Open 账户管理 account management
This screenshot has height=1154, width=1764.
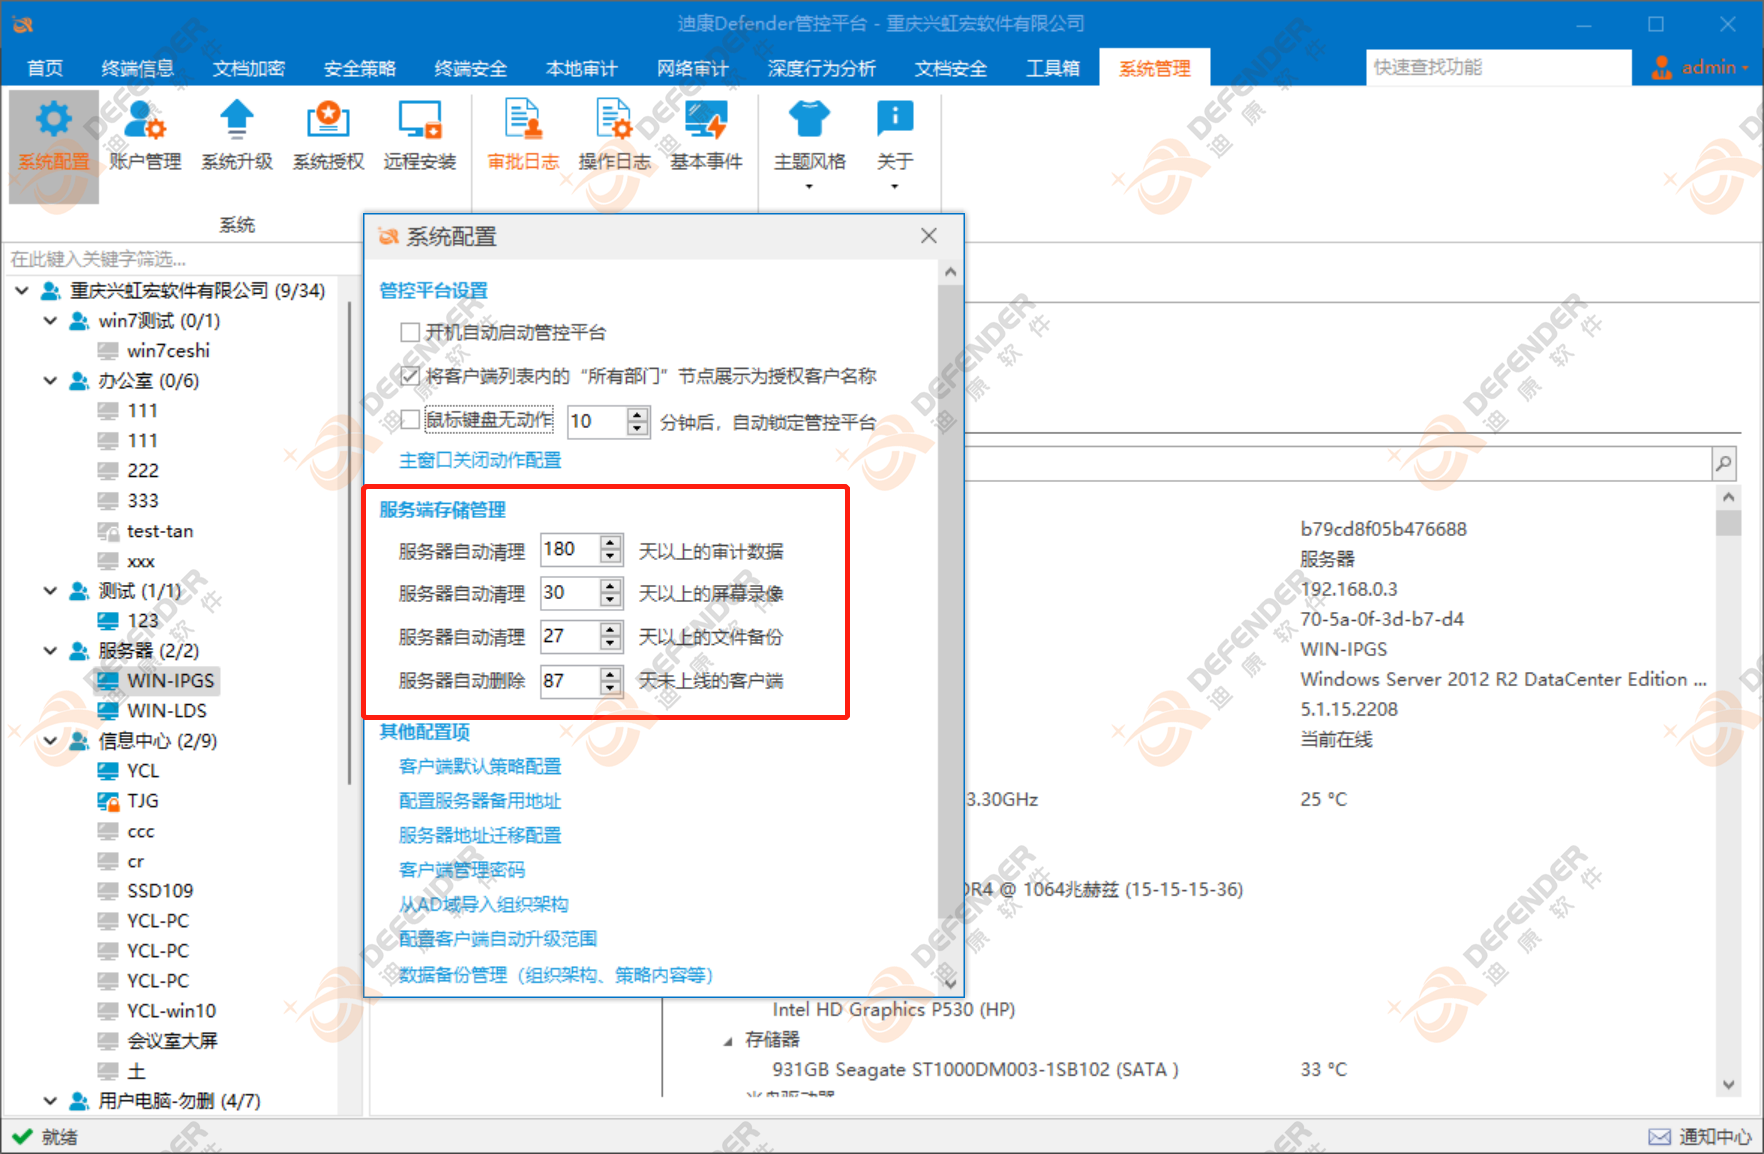(145, 137)
